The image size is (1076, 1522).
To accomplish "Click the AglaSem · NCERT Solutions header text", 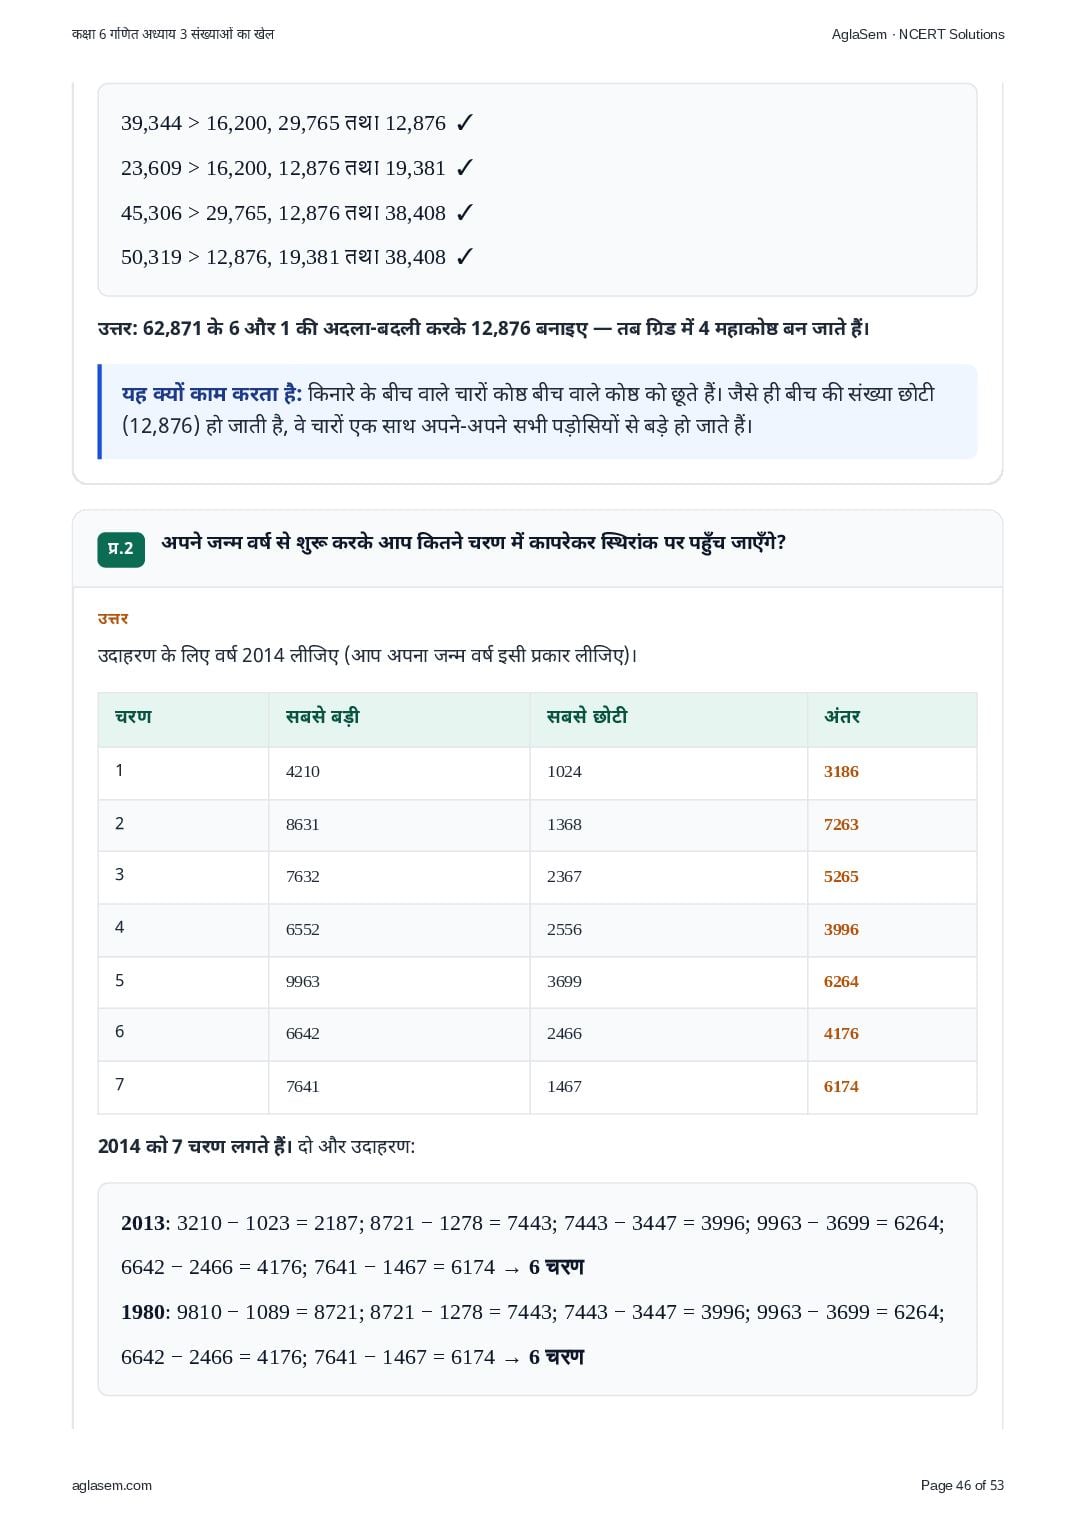I will [918, 34].
